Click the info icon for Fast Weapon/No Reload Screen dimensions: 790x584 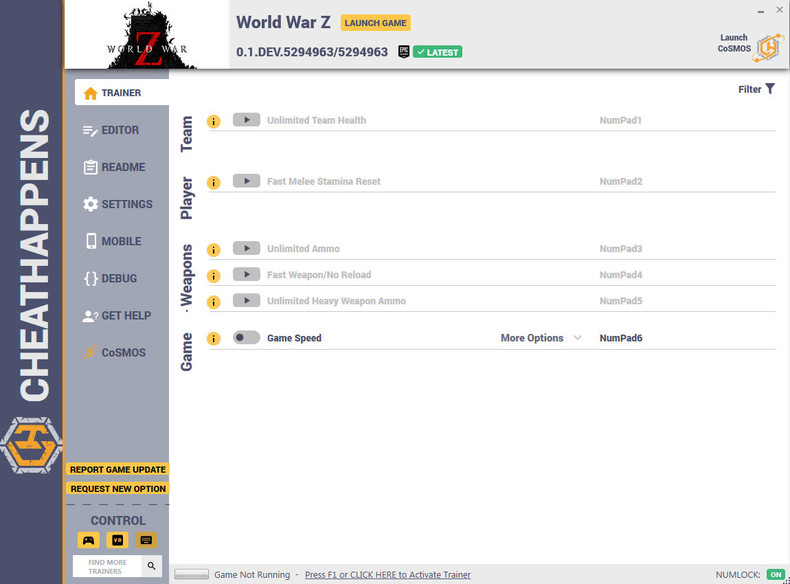[x=214, y=276]
